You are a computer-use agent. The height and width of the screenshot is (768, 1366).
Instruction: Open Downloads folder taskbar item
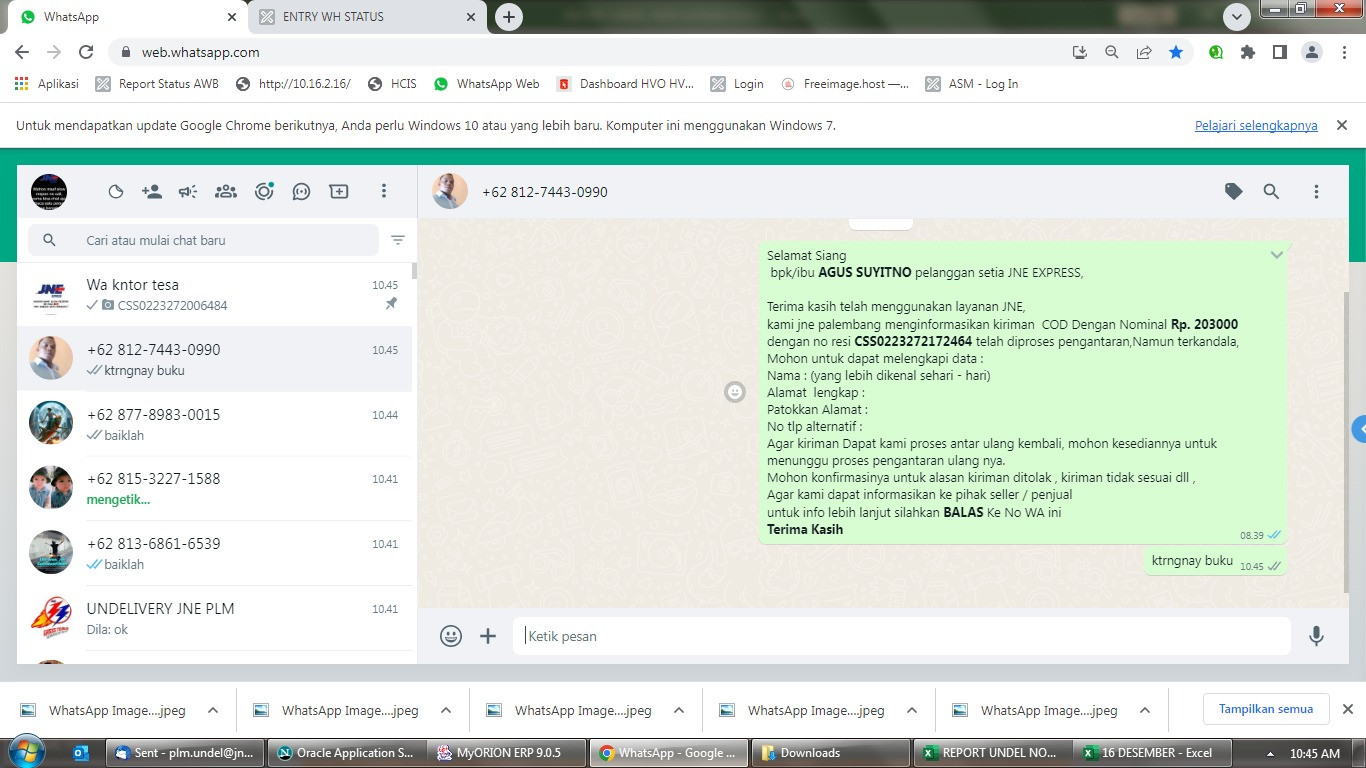point(830,753)
